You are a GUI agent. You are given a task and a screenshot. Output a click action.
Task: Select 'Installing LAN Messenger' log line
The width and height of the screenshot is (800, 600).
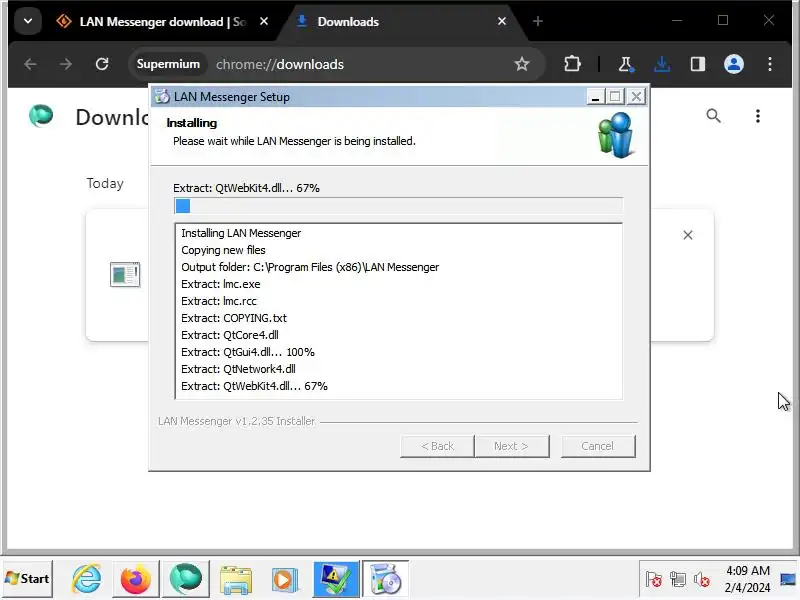click(241, 233)
